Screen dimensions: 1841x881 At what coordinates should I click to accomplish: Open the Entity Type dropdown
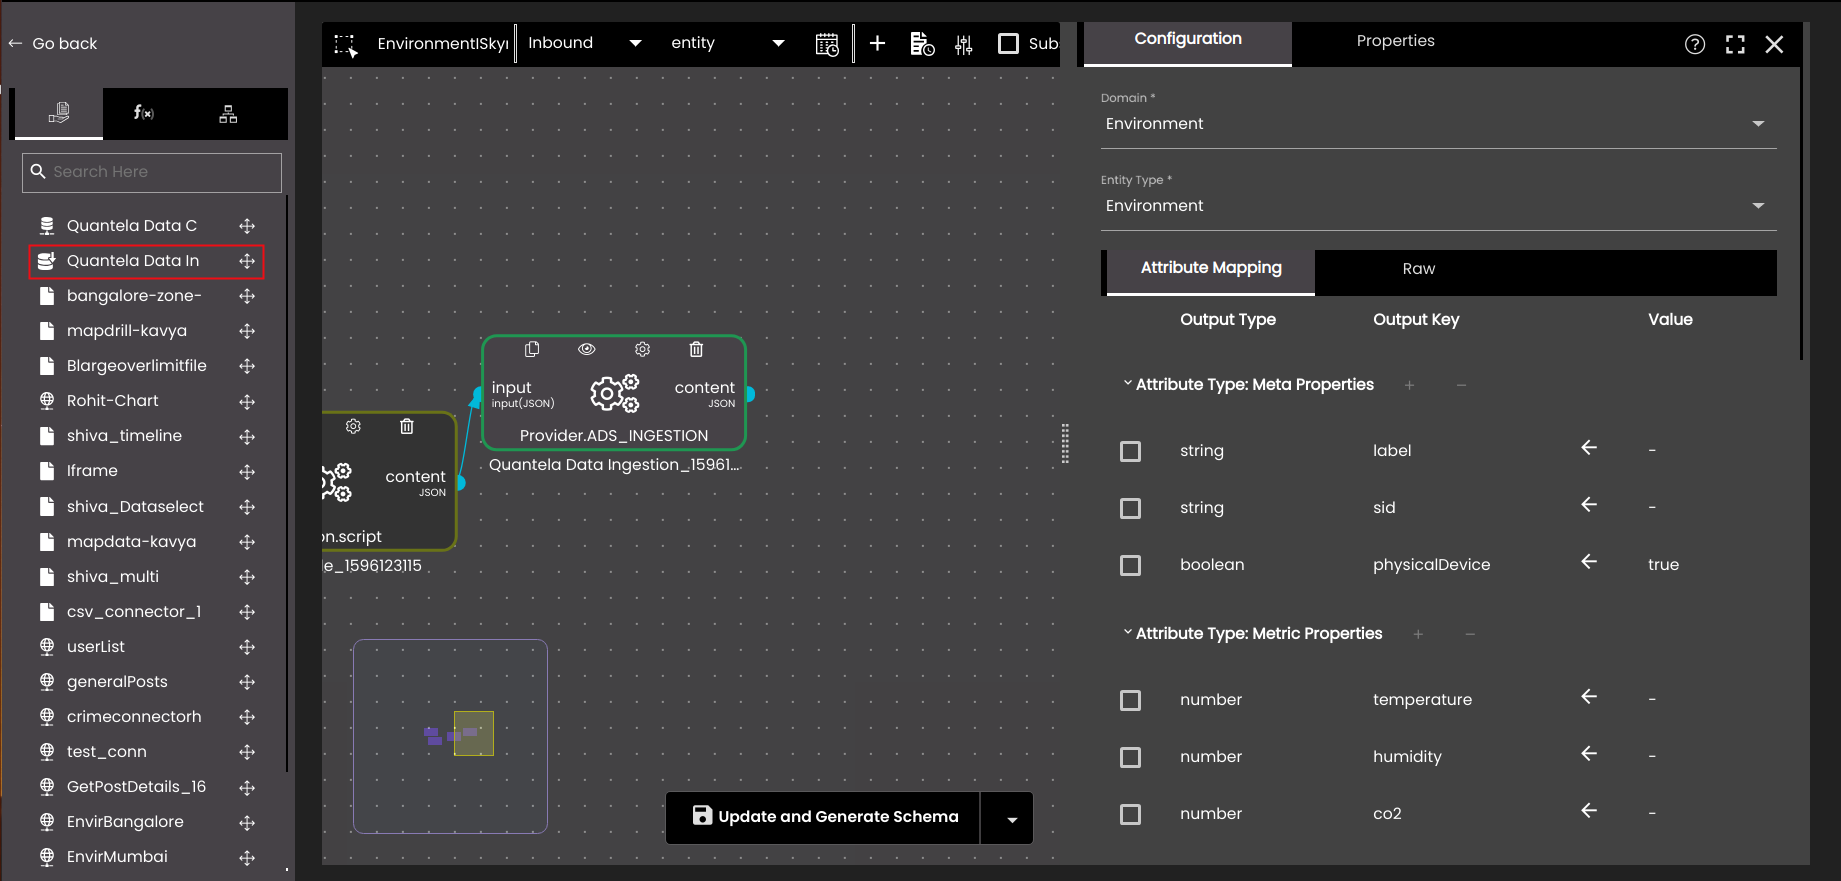(x=1439, y=206)
